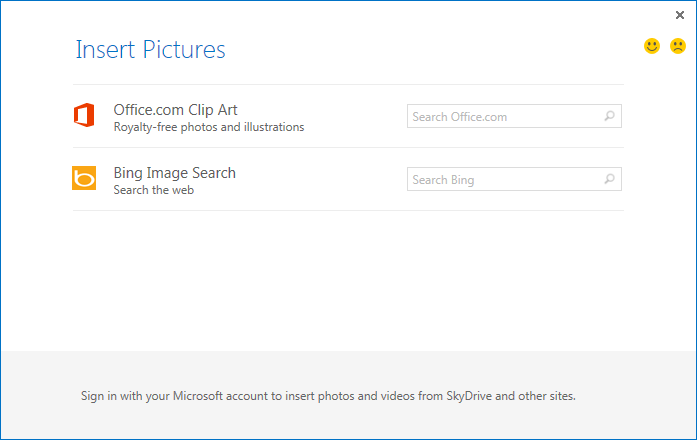Click the sad frown feedback icon
Viewport: 697px width, 440px height.
point(678,46)
